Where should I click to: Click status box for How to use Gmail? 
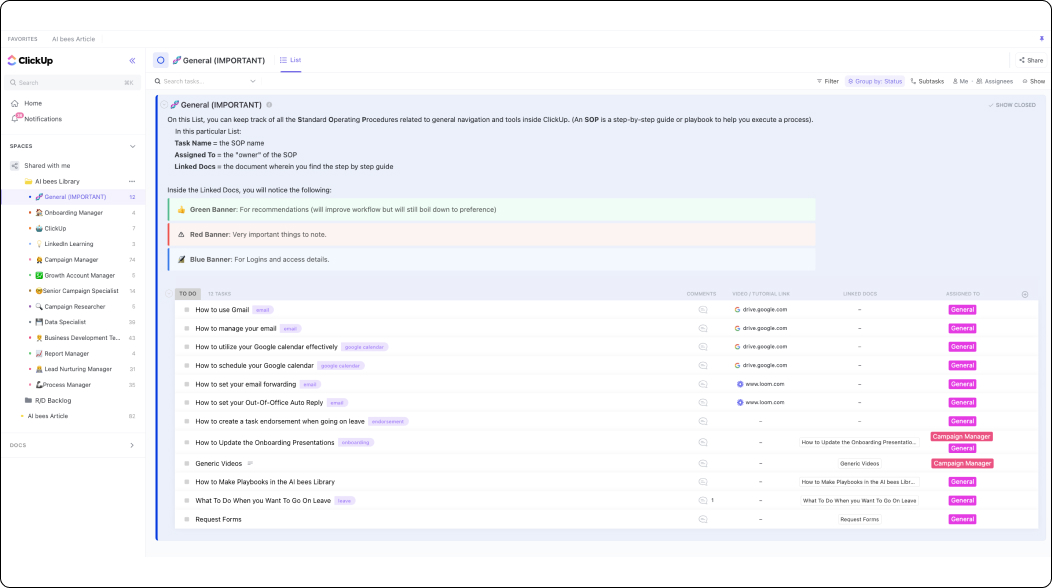(187, 310)
